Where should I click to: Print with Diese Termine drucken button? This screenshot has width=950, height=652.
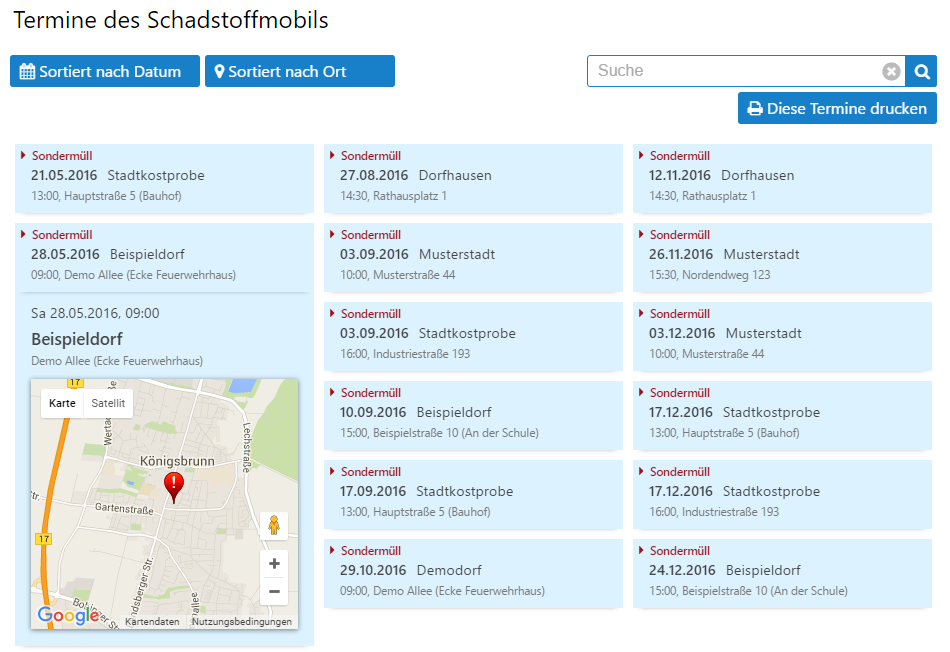[837, 108]
